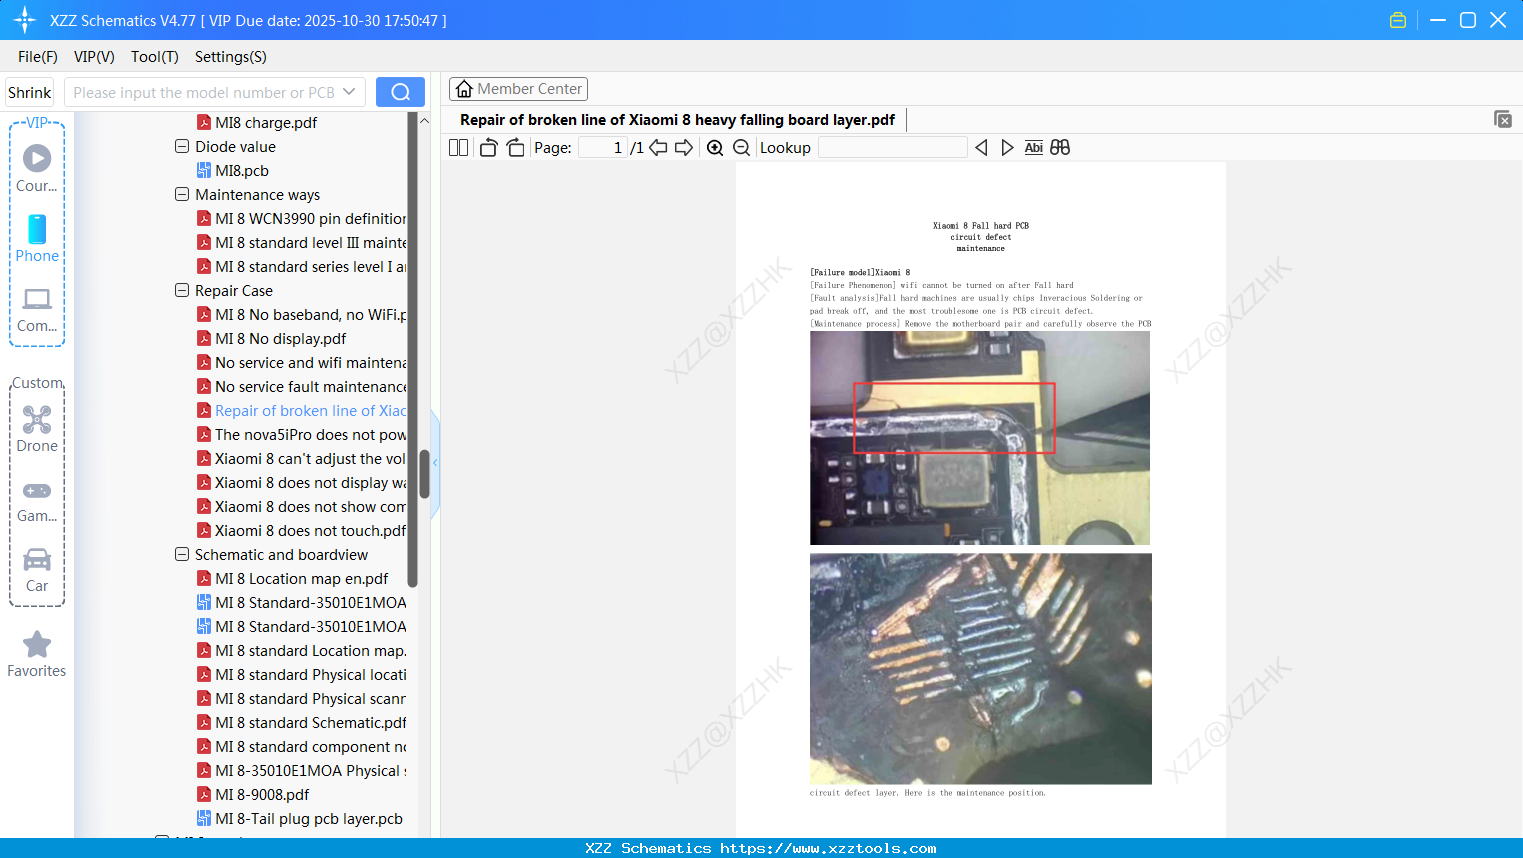The height and width of the screenshot is (858, 1523).
Task: Collapse the left file tree panel handle
Action: point(435,462)
